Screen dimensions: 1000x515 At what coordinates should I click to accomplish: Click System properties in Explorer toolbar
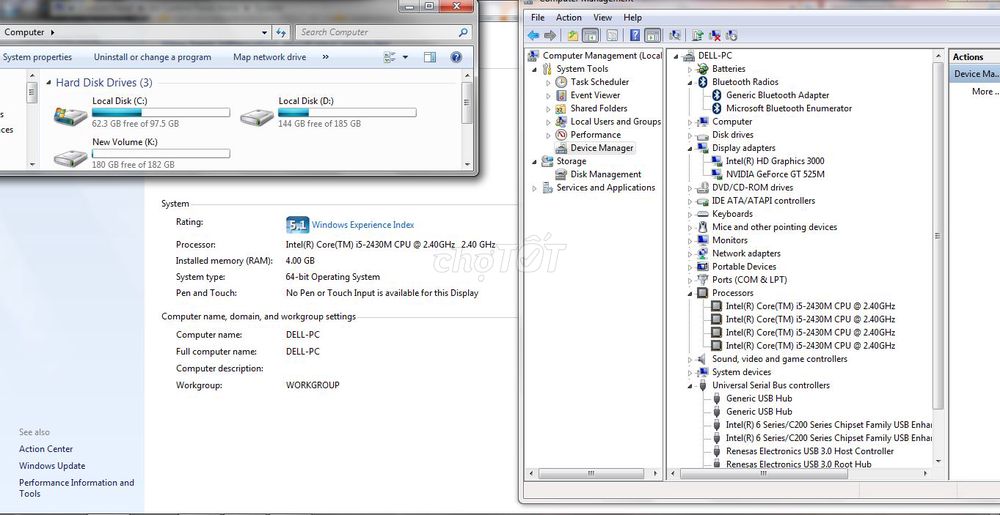[37, 57]
